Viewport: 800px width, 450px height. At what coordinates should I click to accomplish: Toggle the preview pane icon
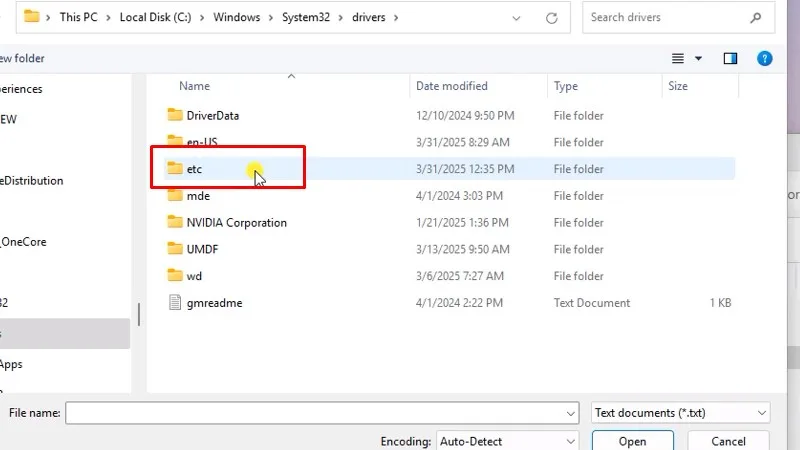pyautogui.click(x=730, y=58)
